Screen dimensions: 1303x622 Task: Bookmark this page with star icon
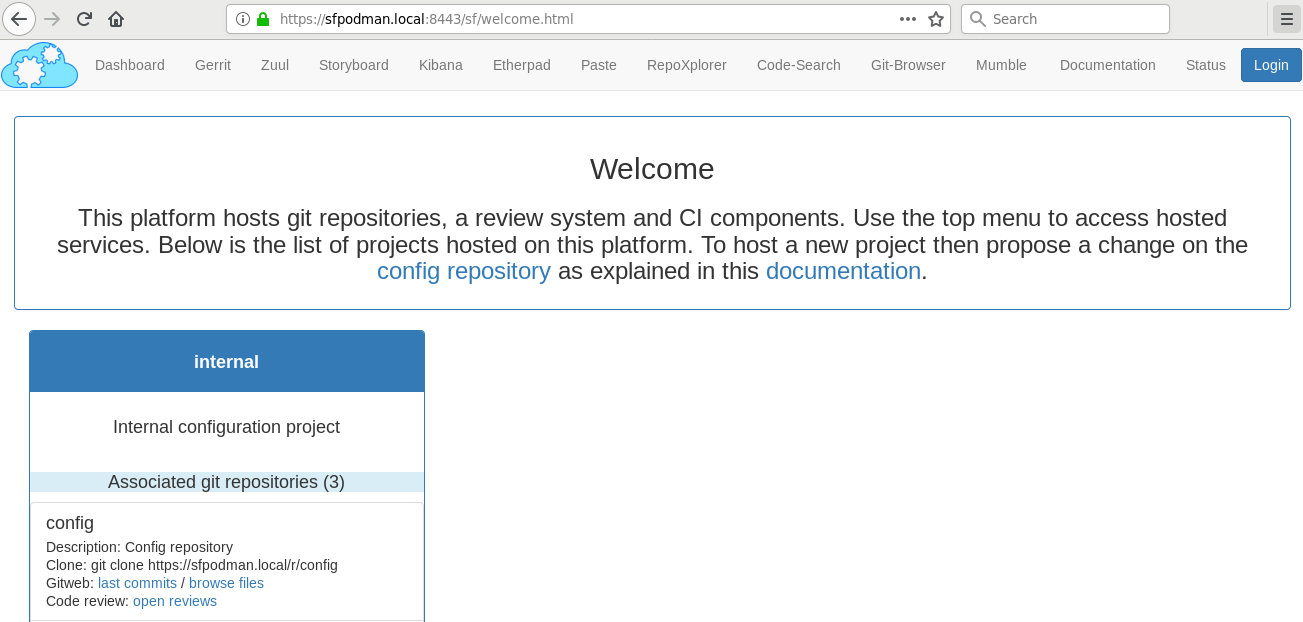click(x=936, y=19)
